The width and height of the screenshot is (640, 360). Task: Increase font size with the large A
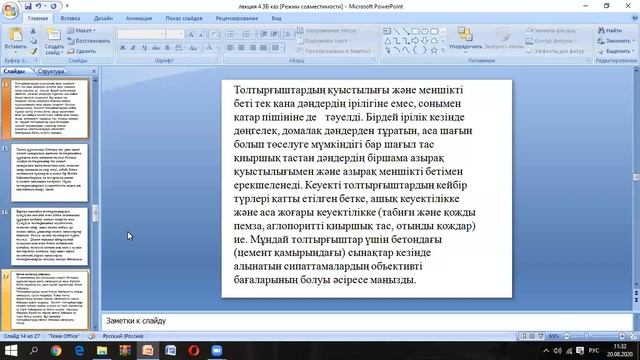pos(191,34)
